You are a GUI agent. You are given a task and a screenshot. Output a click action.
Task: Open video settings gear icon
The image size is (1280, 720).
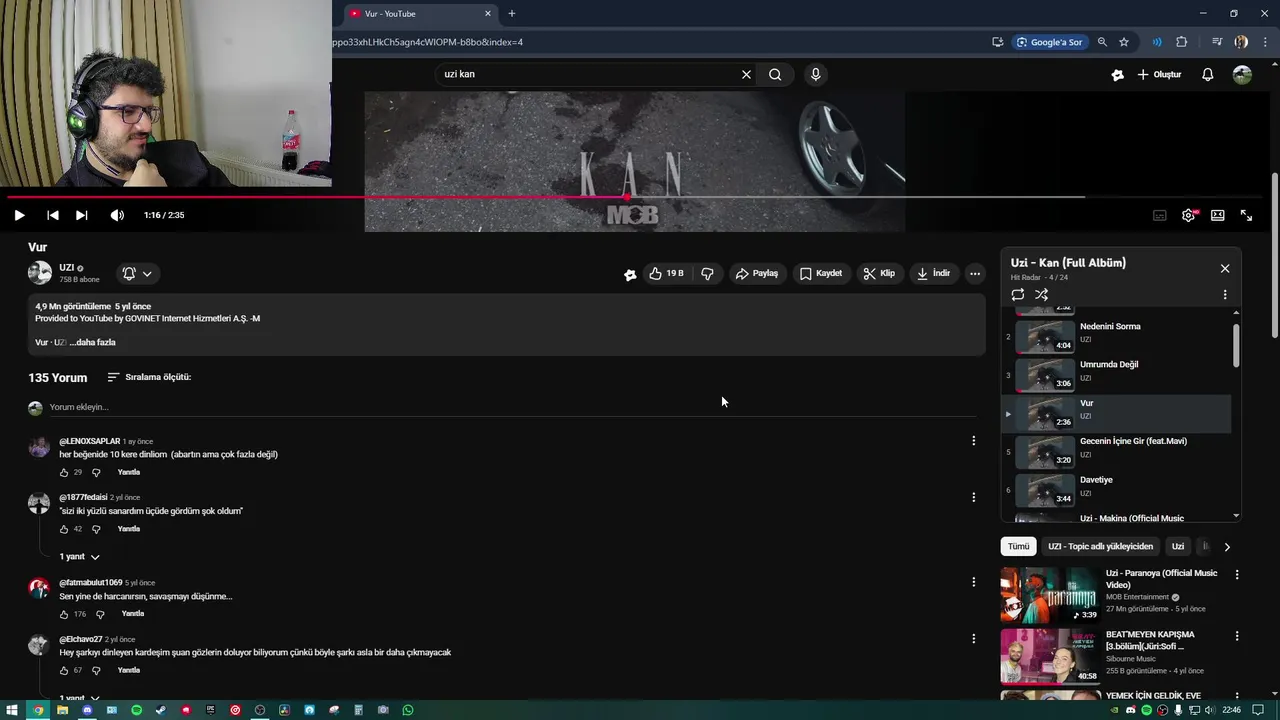(1188, 215)
